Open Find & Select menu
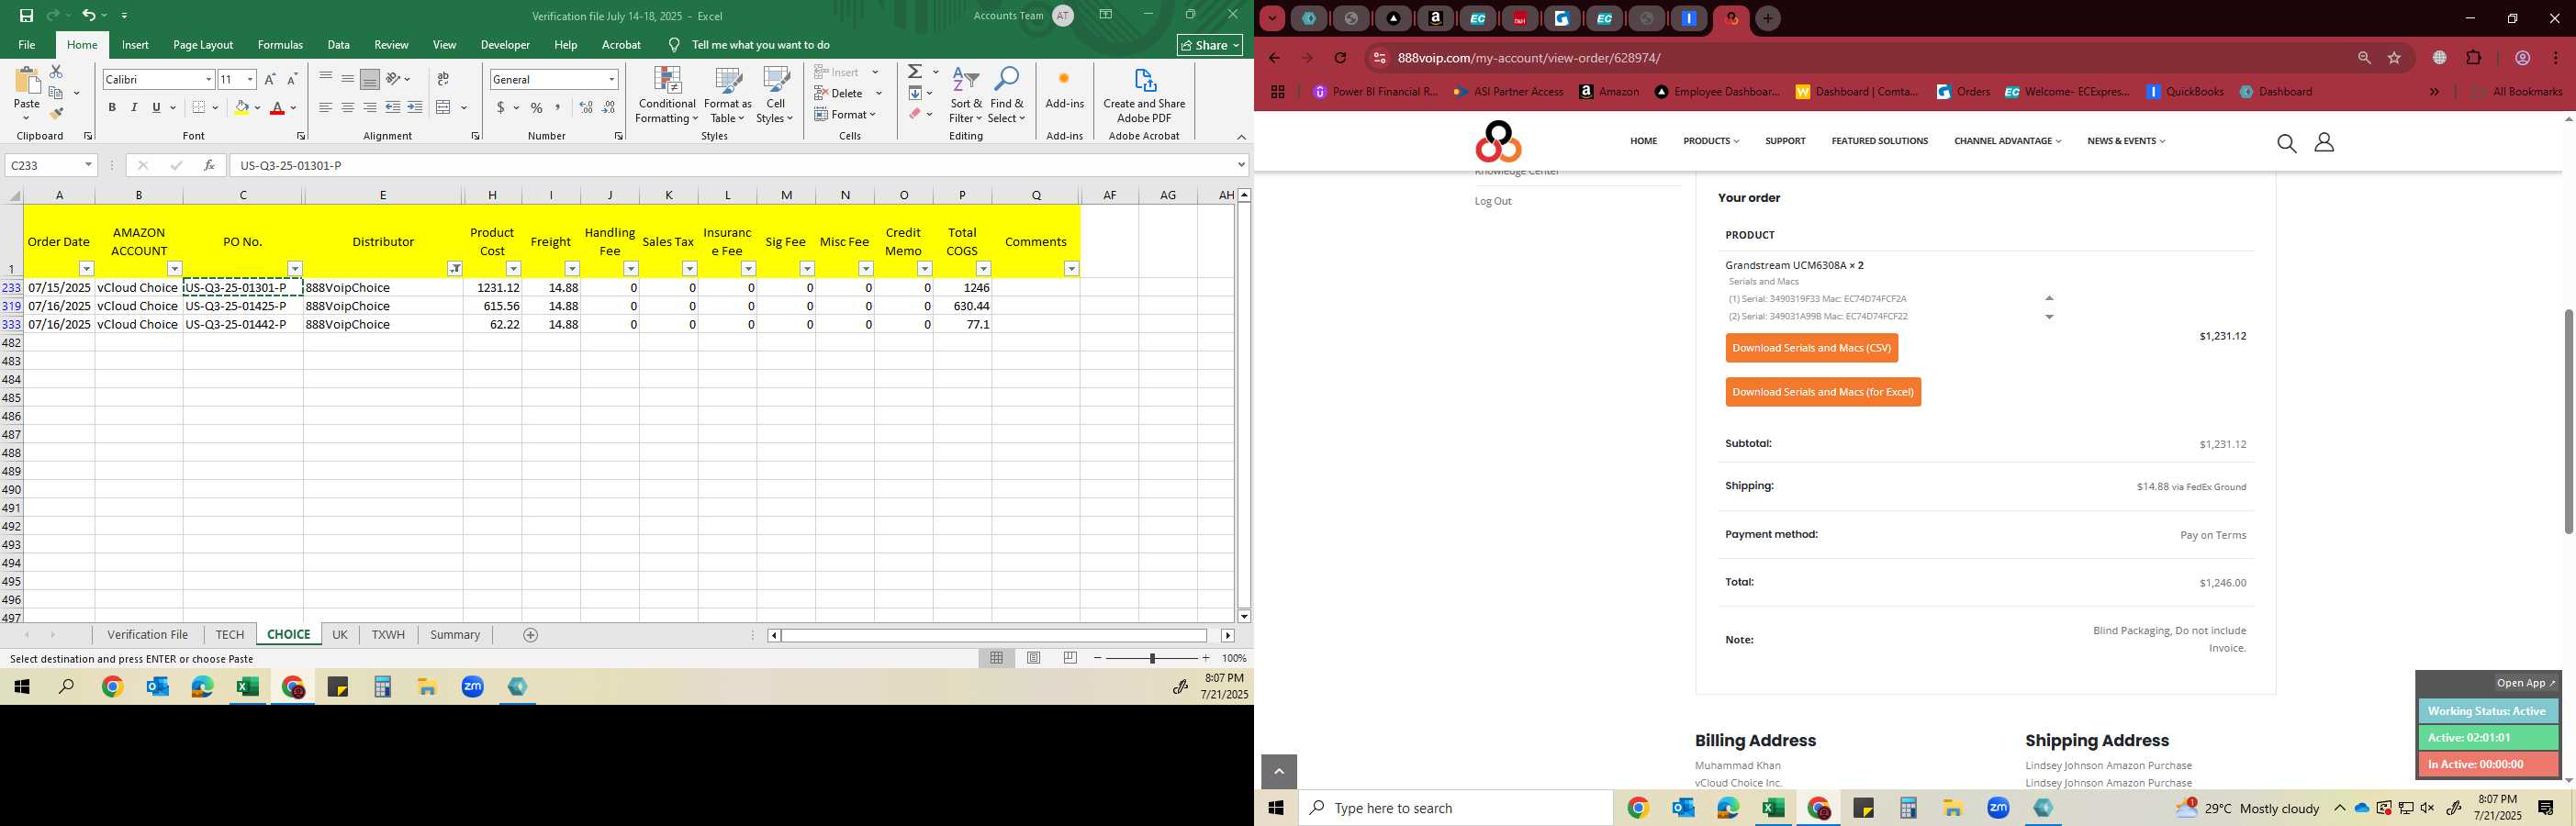This screenshot has width=2576, height=826. [1007, 96]
